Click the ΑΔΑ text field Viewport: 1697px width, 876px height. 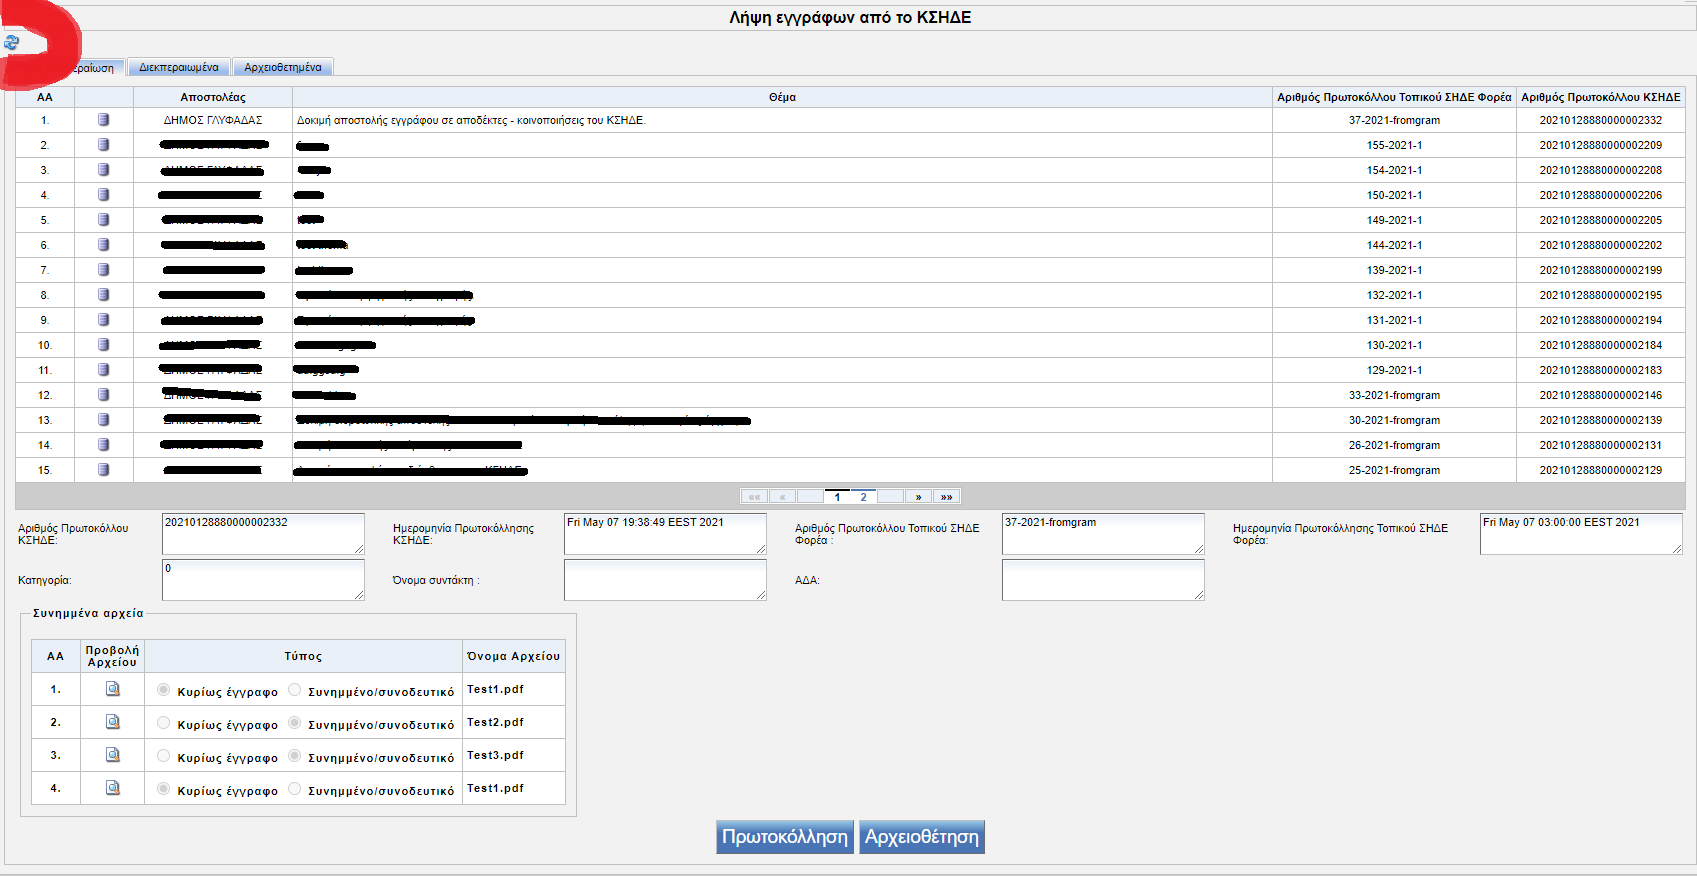coord(1102,580)
